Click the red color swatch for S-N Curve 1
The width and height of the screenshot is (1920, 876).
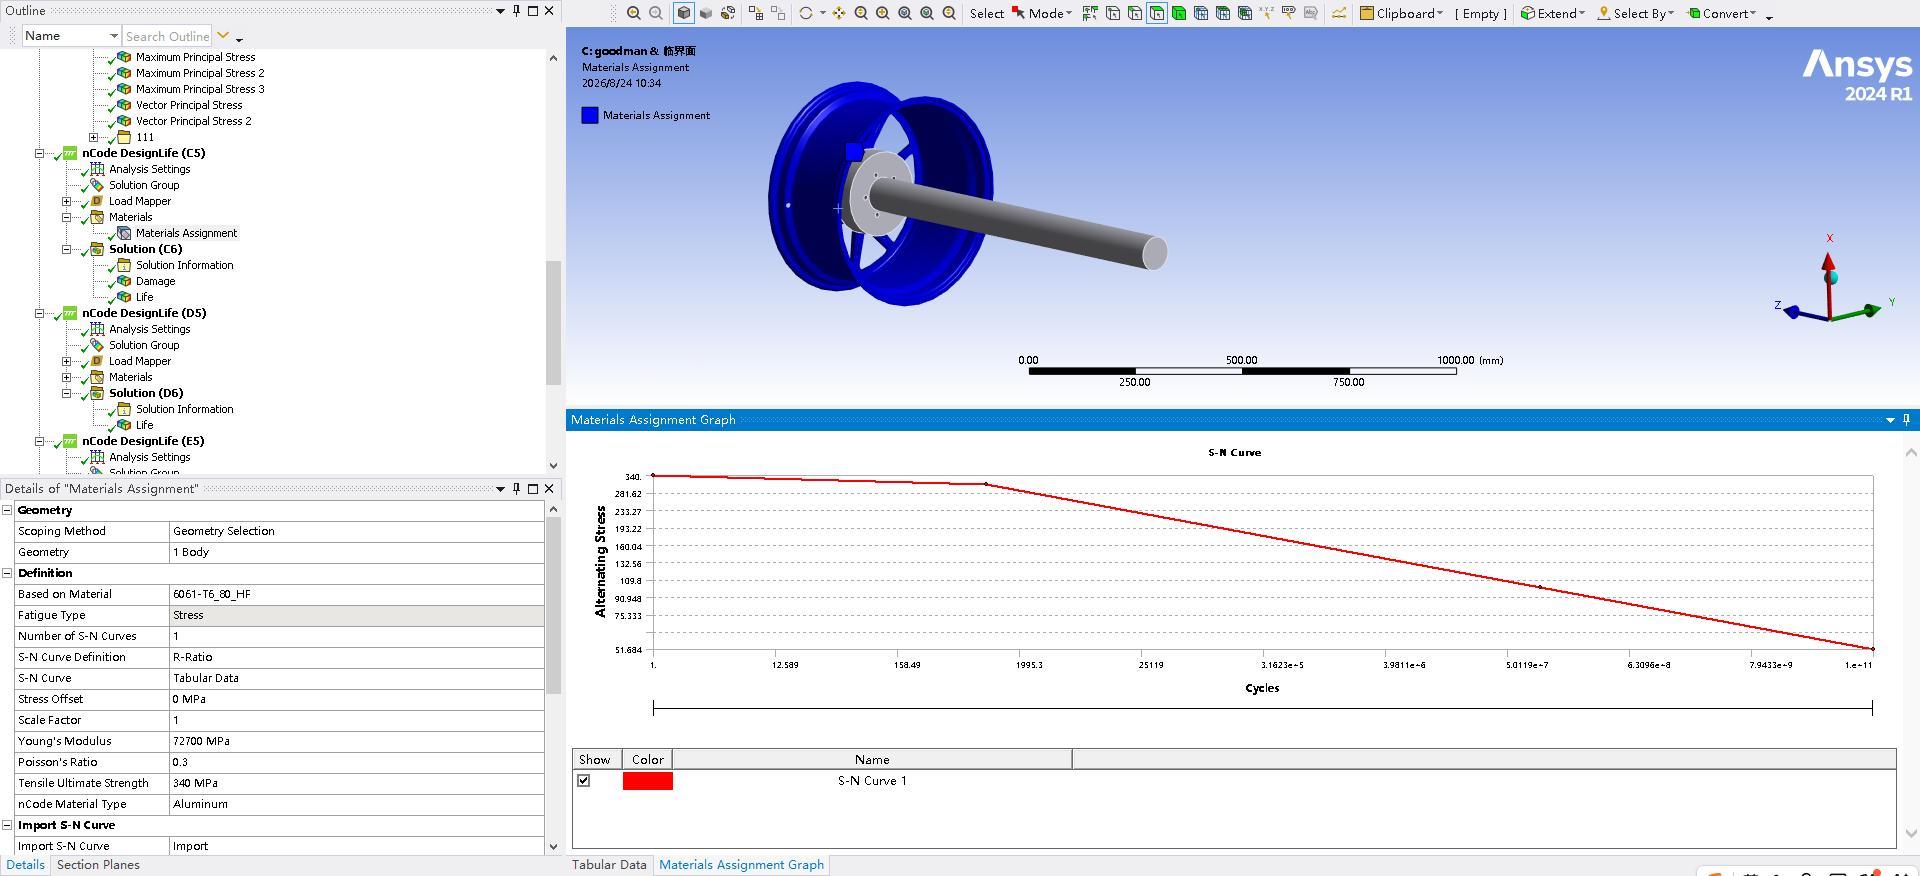point(648,781)
